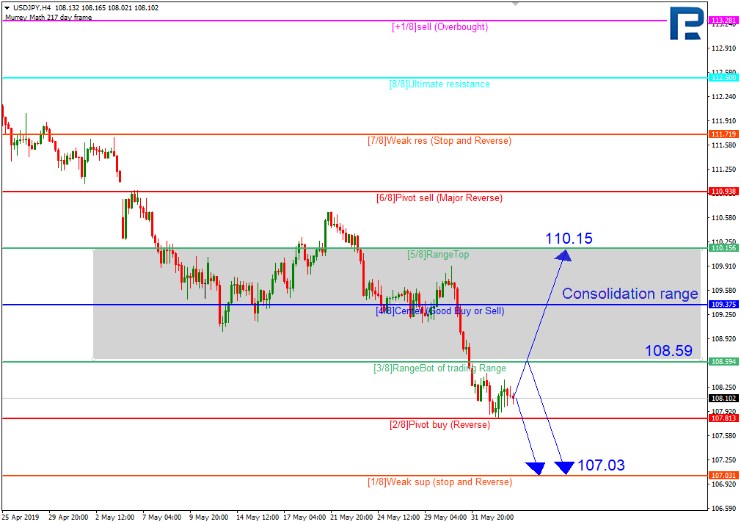The height and width of the screenshot is (522, 741).
Task: Click the orange 111.719 axis price tag
Action: click(721, 134)
